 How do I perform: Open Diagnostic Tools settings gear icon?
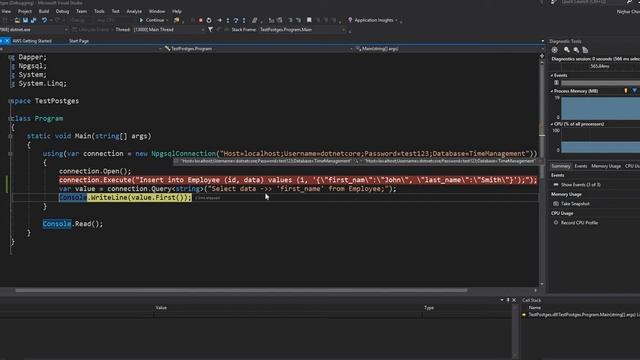pyautogui.click(x=555, y=50)
